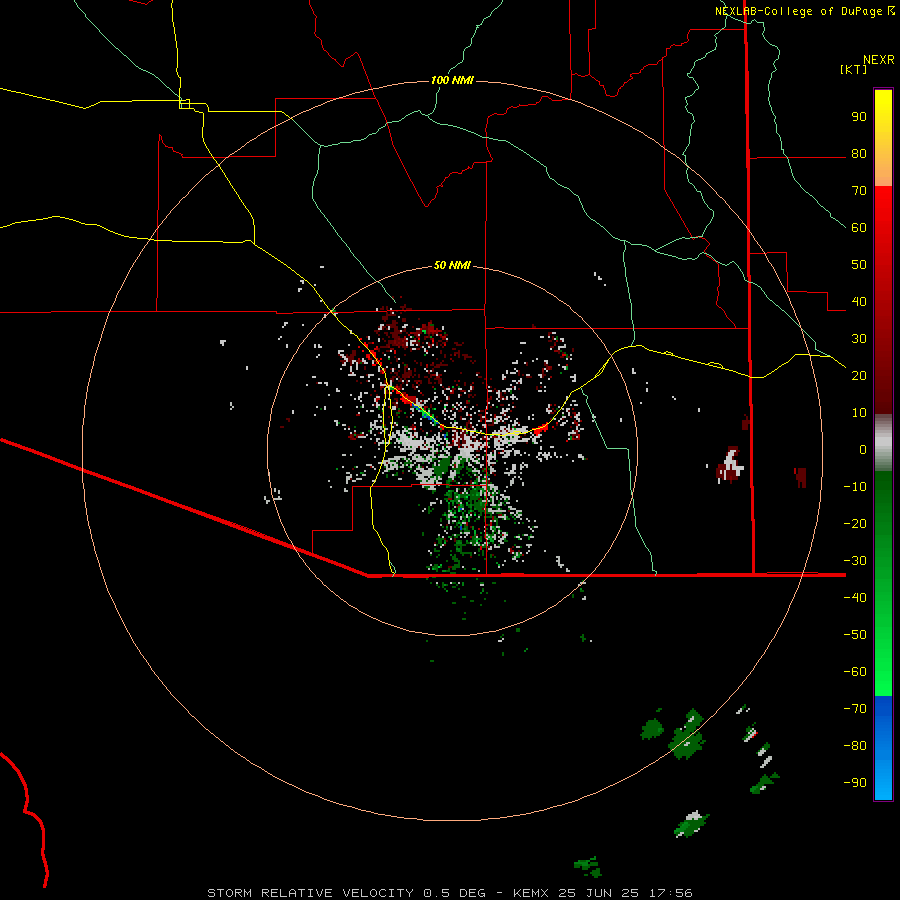Image resolution: width=900 pixels, height=900 pixels.
Task: Select the -60 value on the velocity scale
Action: 855,672
